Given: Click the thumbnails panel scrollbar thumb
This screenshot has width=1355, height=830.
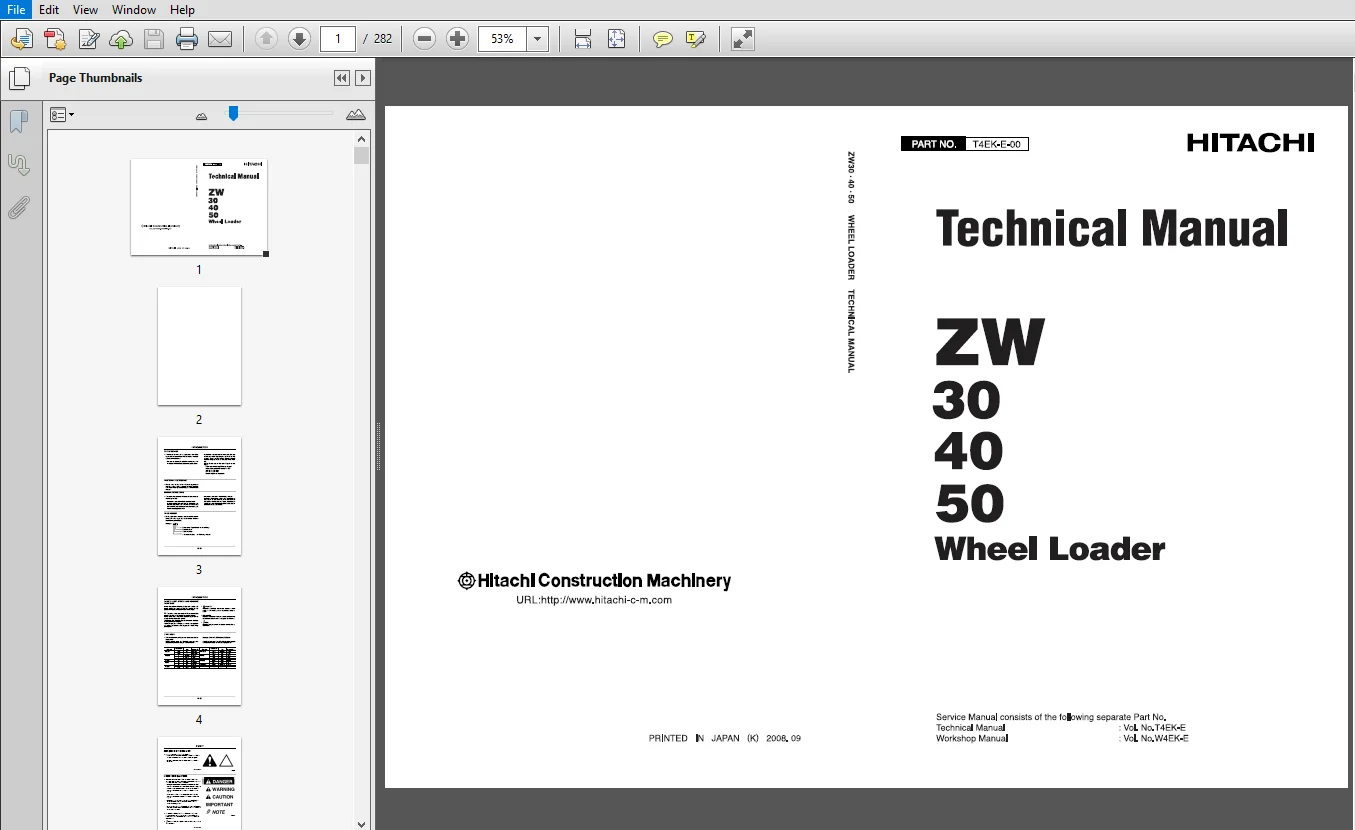Looking at the screenshot, I should coord(362,155).
